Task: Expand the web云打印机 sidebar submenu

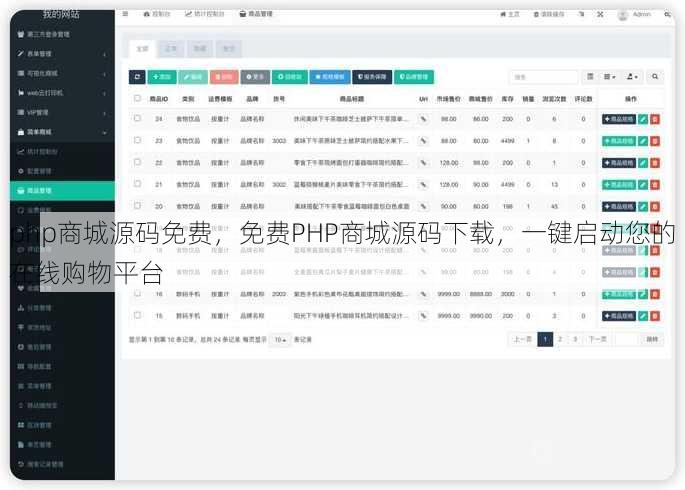Action: pyautogui.click(x=62, y=93)
